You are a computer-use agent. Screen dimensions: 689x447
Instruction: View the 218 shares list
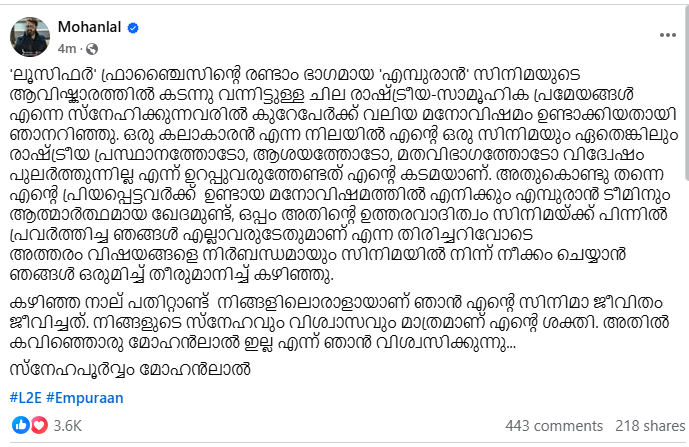pos(650,426)
